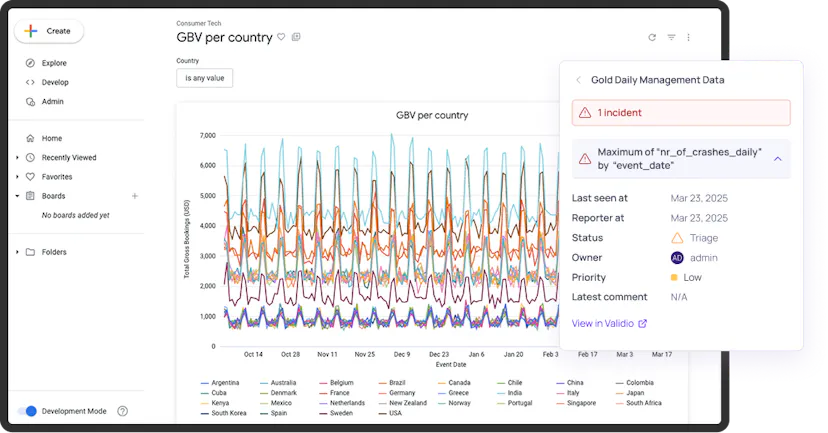Viewport: 828px width, 433px height.
Task: Open Favorites in the sidebar
Action: [57, 177]
